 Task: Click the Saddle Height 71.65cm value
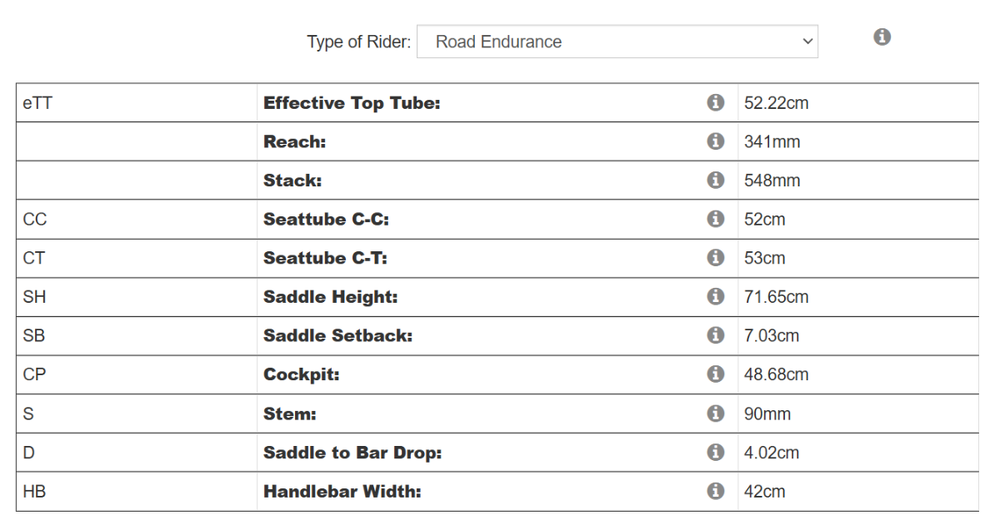tap(776, 297)
